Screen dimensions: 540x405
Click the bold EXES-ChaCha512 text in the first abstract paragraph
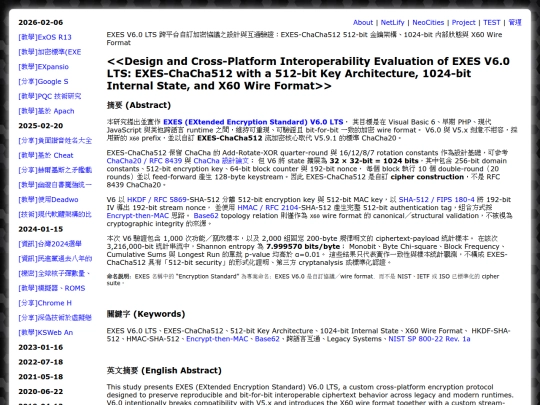230,138
